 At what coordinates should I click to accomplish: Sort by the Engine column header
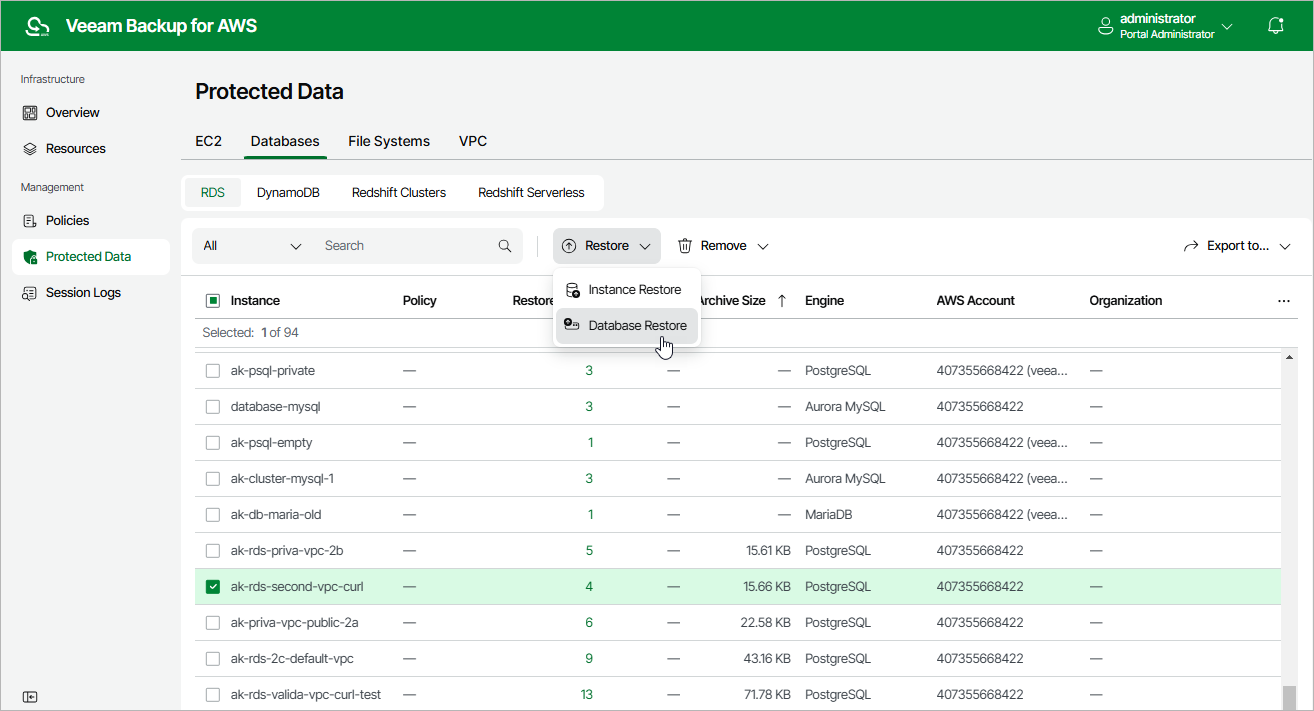point(824,301)
